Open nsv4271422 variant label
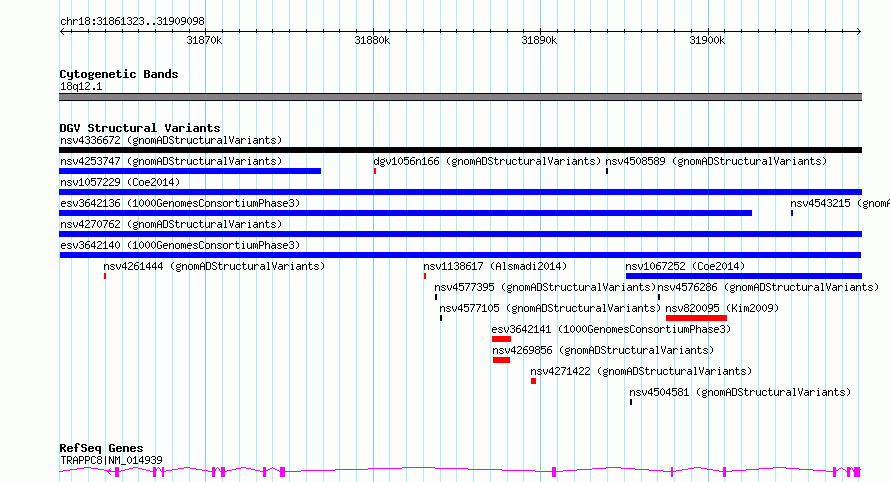Screen dimensions: 890x482 [641, 371]
